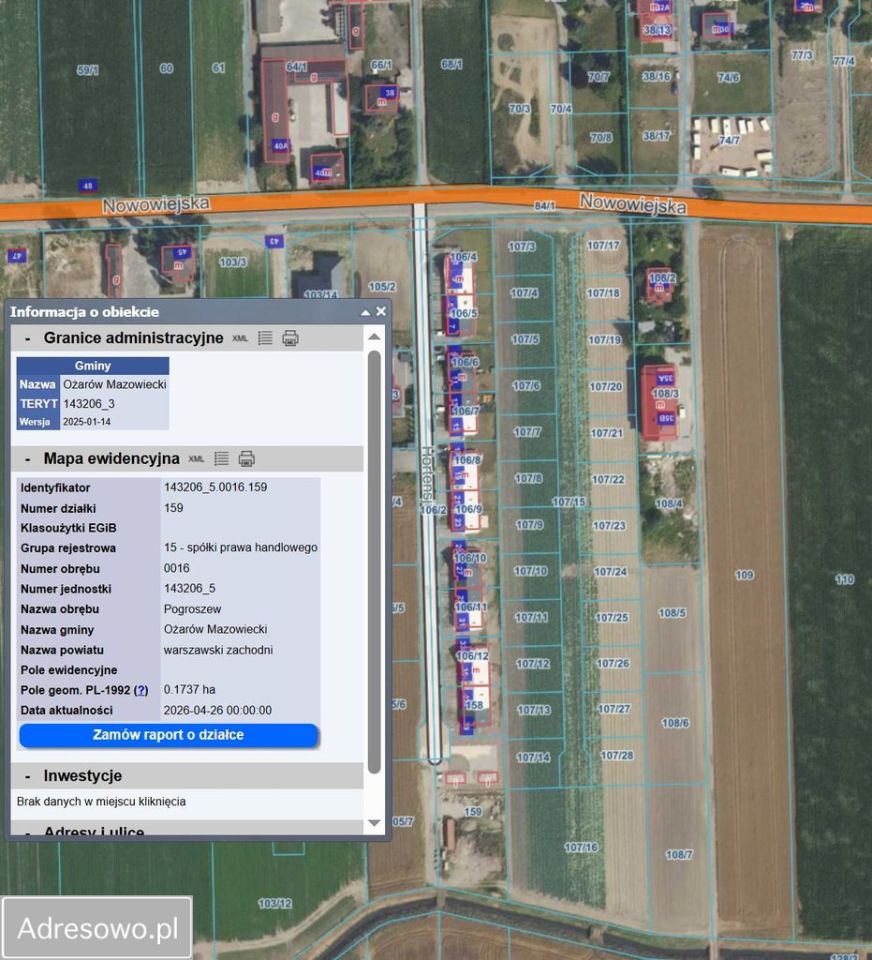Select the address marker 38 near parcel 66/1
The width and height of the screenshot is (872, 960).
click(x=389, y=92)
